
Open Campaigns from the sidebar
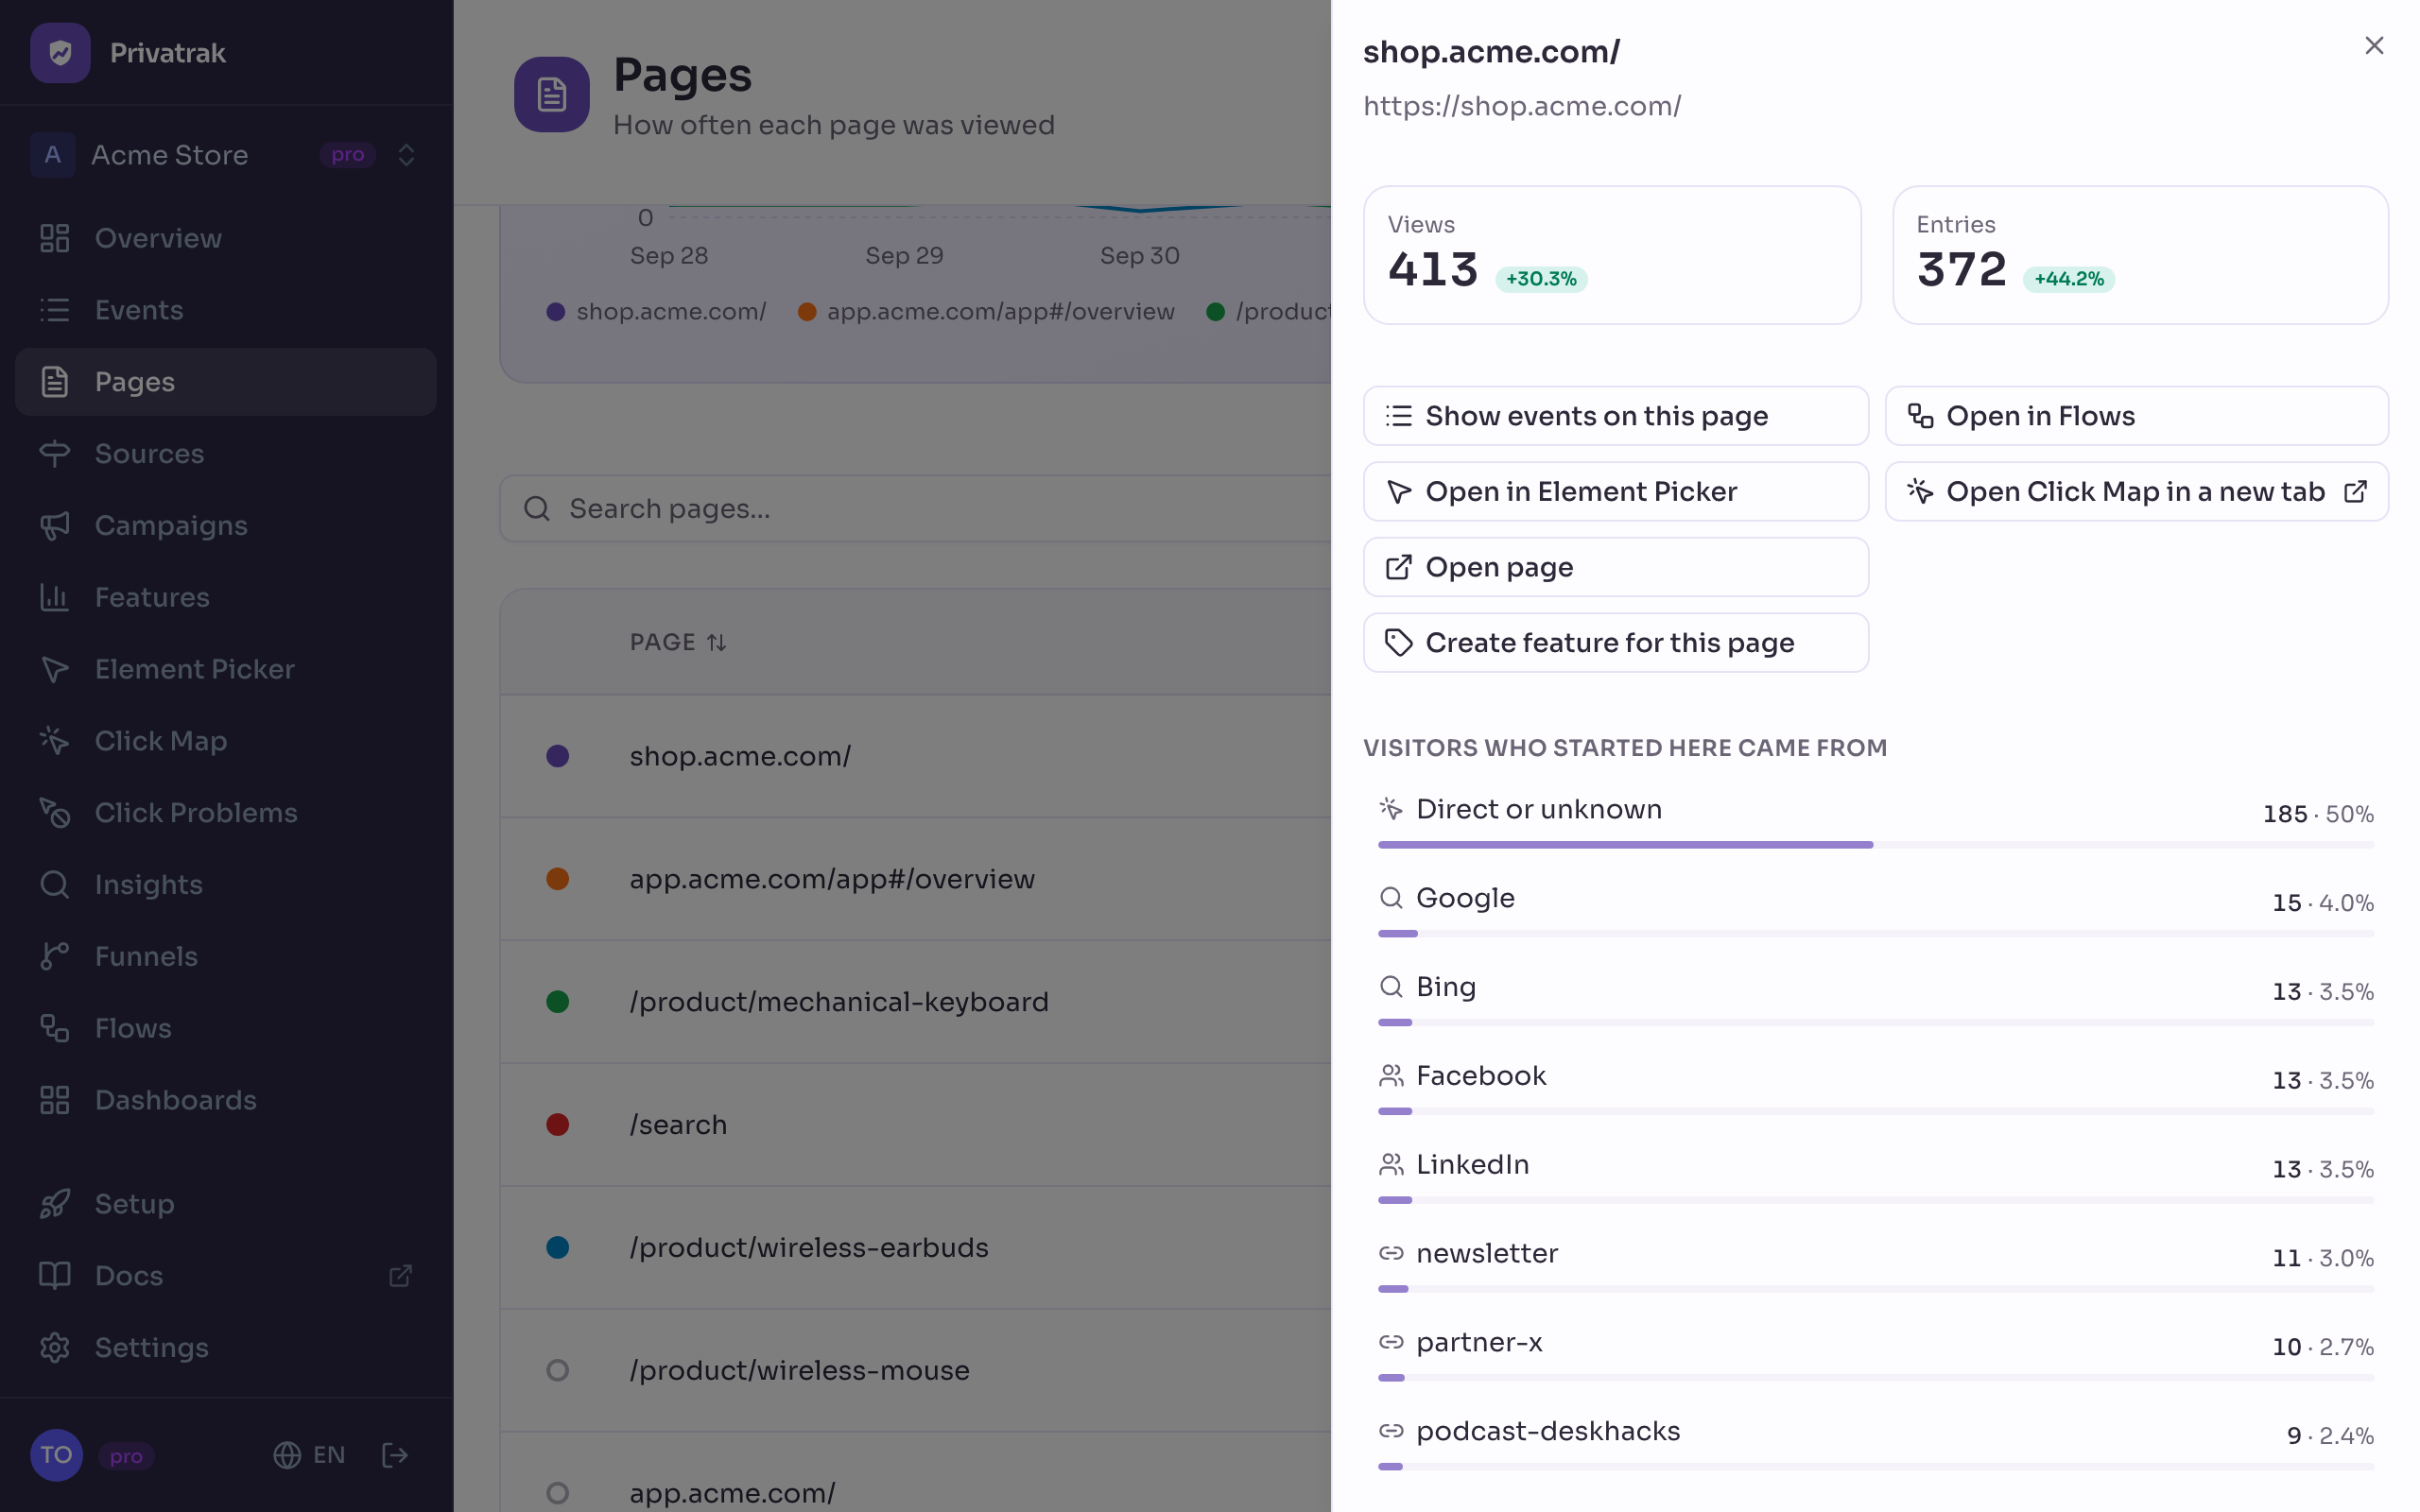[226, 525]
